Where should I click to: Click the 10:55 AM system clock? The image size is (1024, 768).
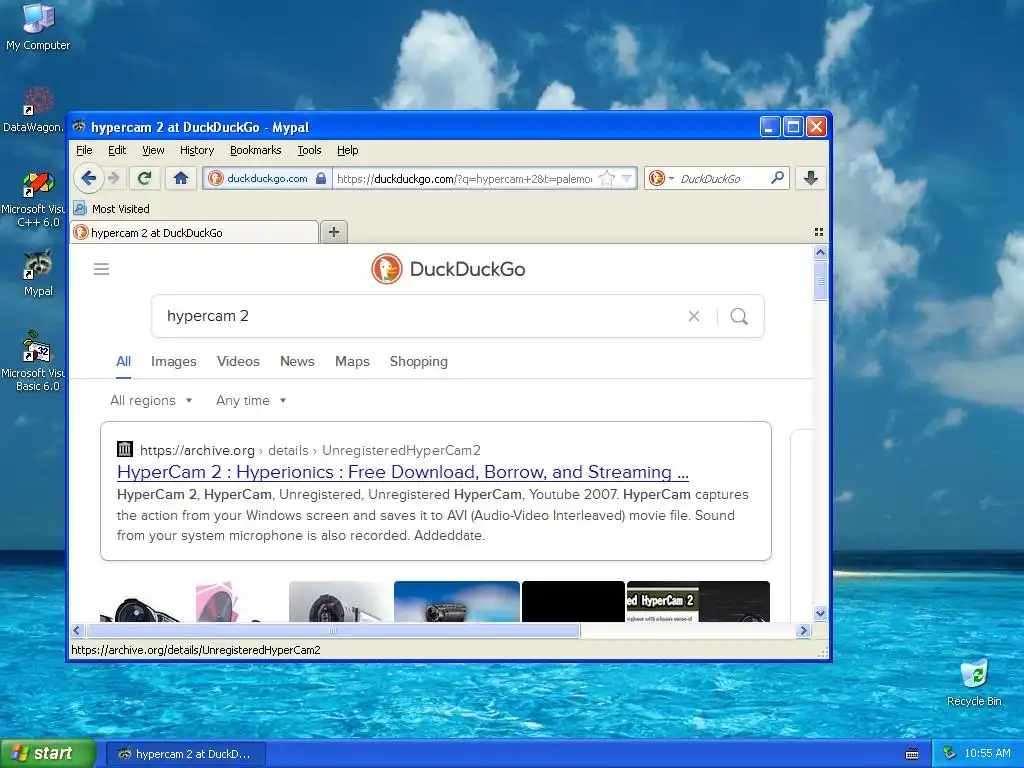pyautogui.click(x=987, y=754)
